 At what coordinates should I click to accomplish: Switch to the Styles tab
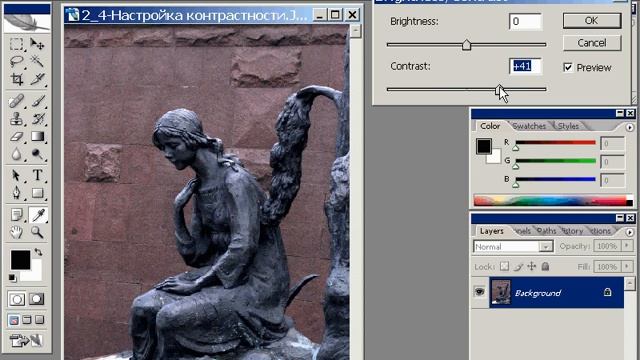click(568, 126)
